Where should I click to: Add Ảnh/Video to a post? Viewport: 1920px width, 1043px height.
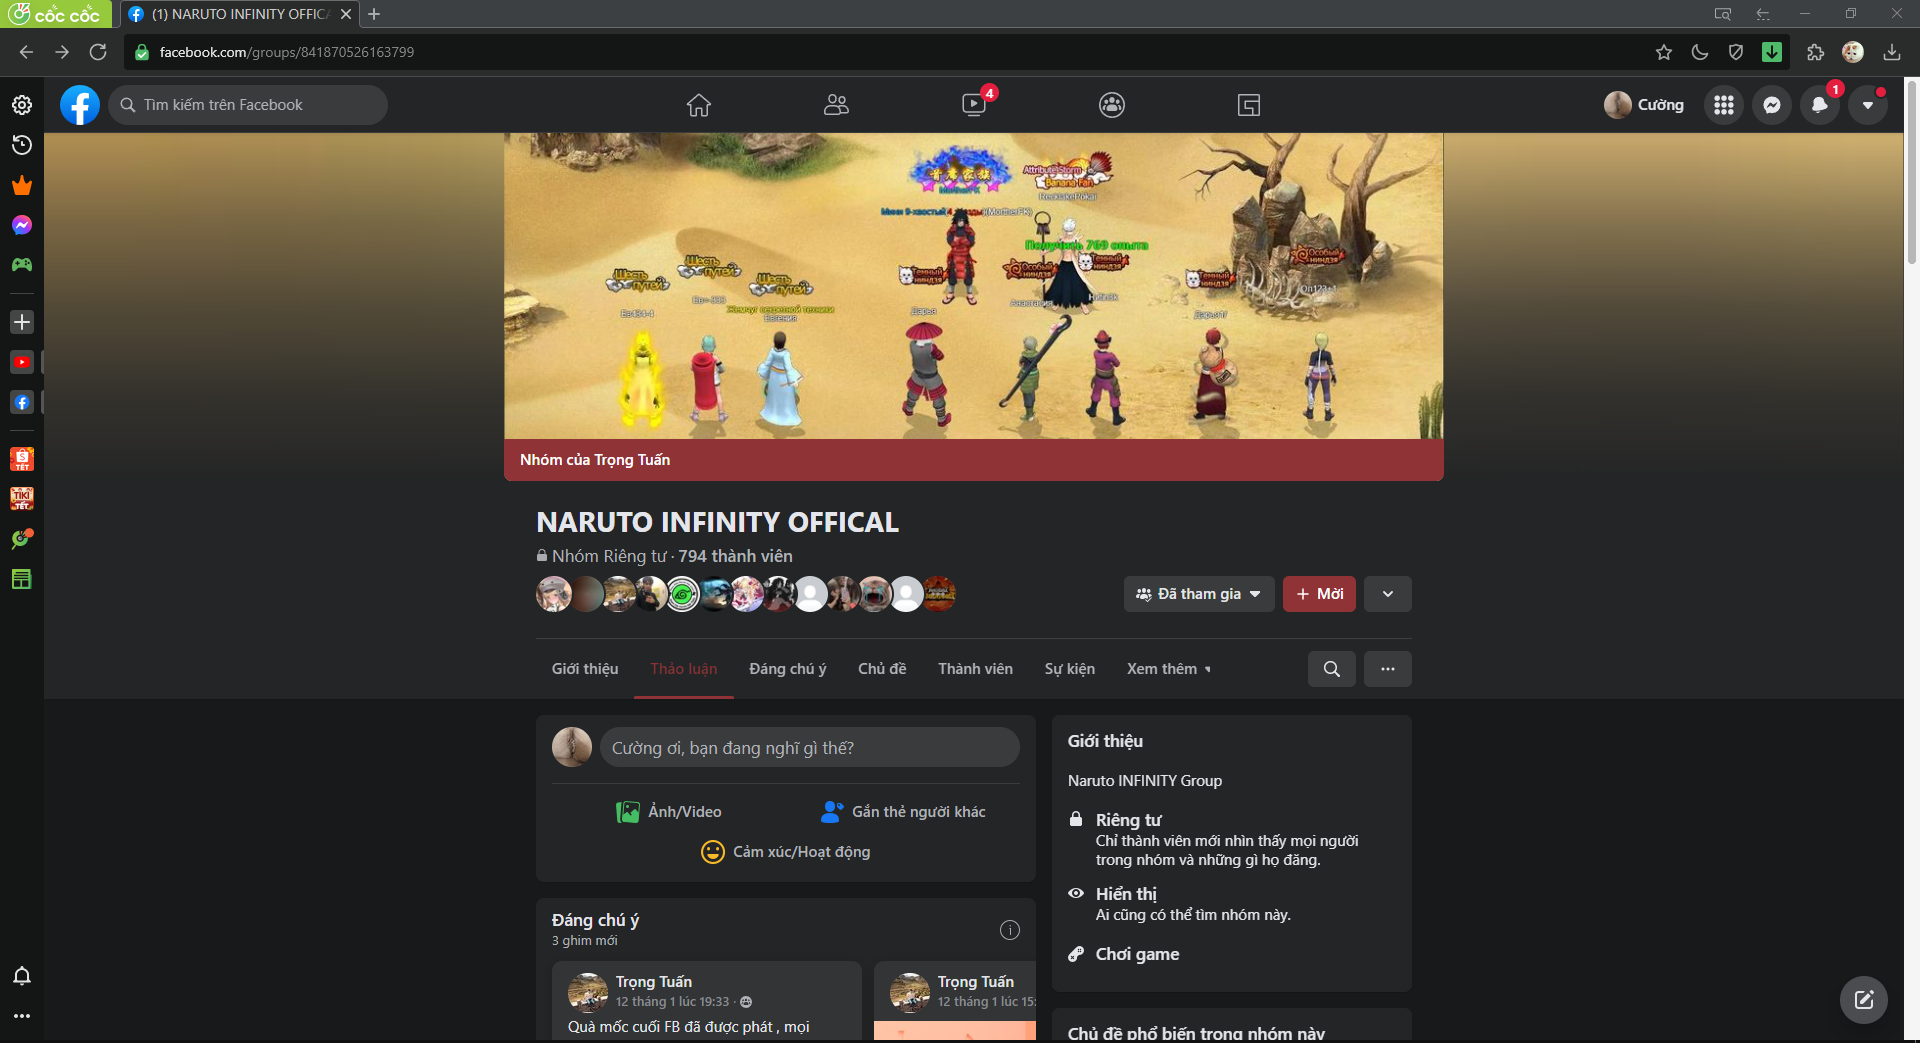[x=669, y=812]
